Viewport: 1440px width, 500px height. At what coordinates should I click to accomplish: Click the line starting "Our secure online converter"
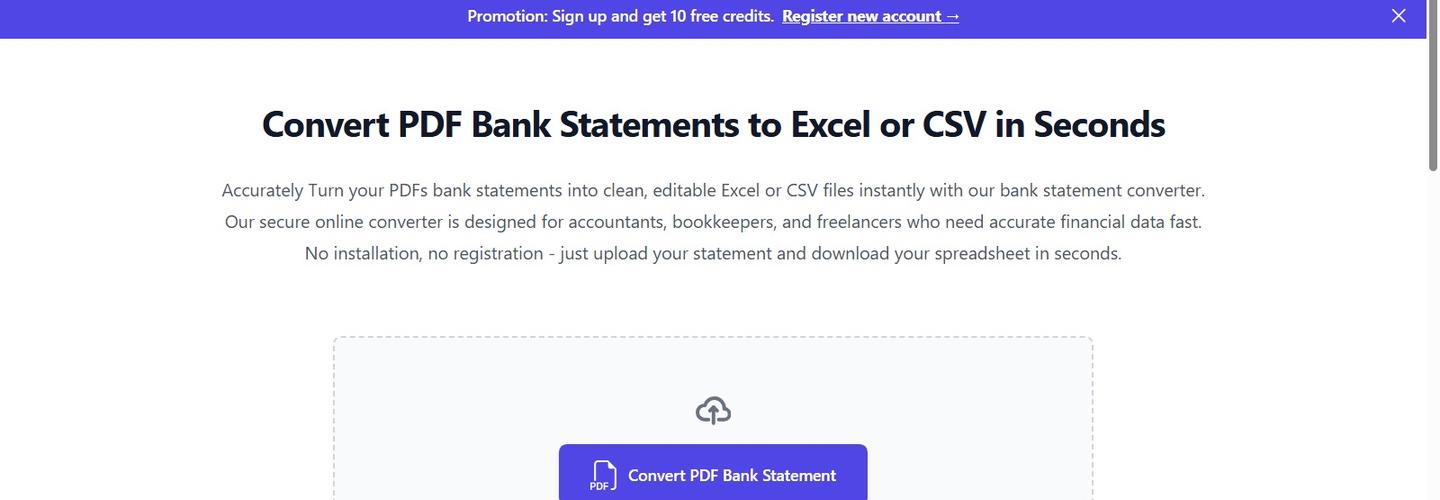(x=713, y=222)
